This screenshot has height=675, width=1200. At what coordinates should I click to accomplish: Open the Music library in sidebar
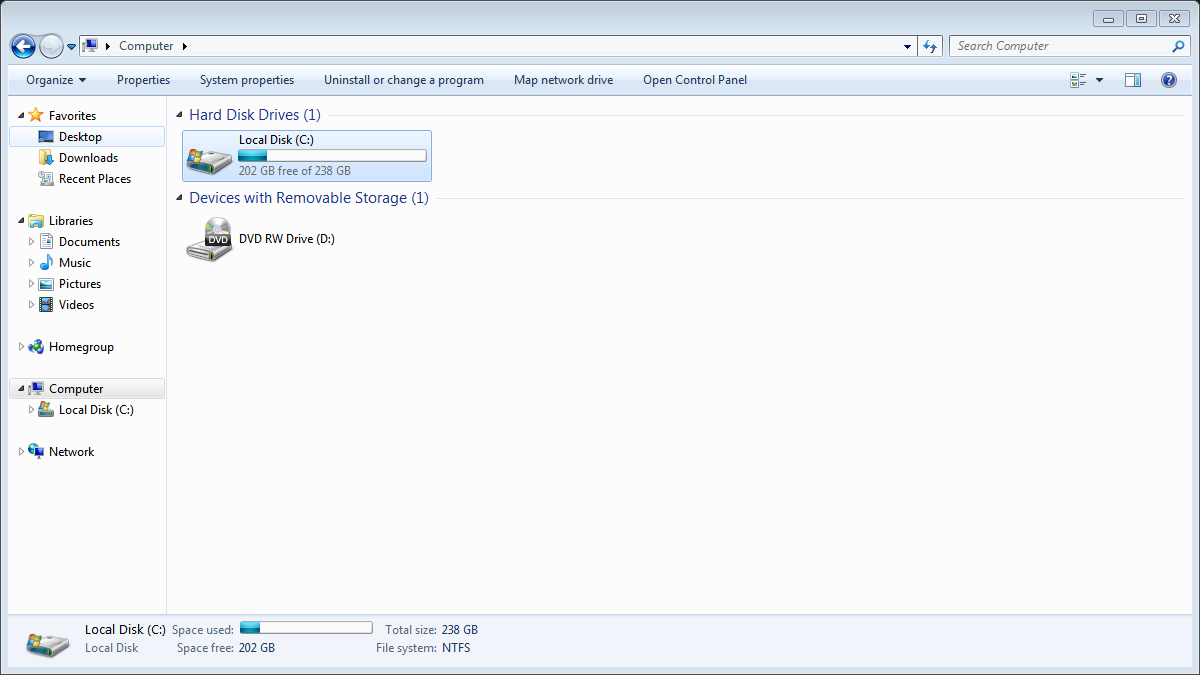[75, 263]
